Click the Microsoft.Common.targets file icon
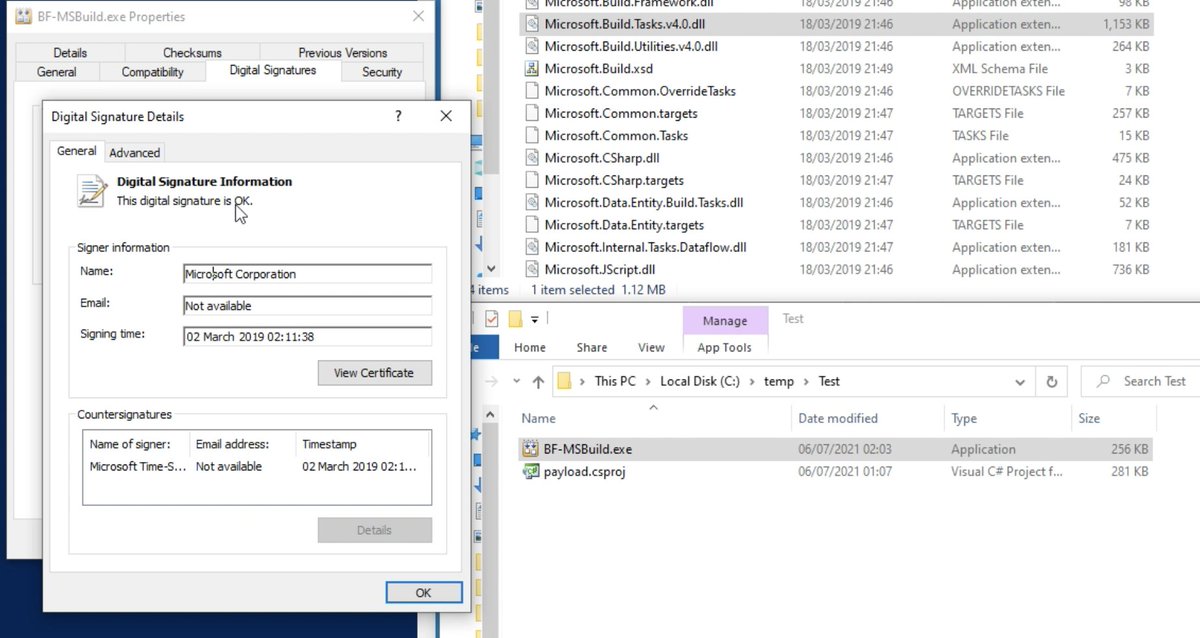Viewport: 1200px width, 638px height. coord(532,113)
